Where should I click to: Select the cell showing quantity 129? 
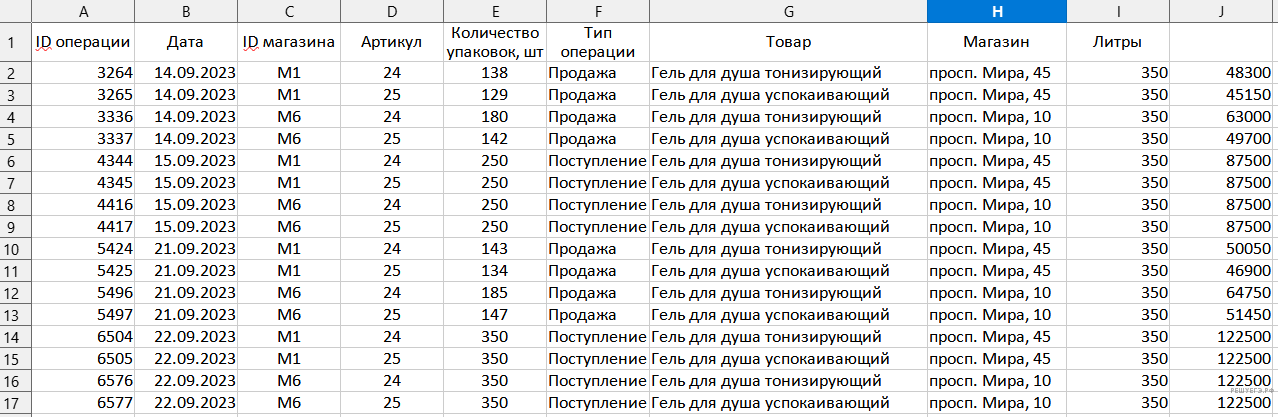(x=495, y=95)
